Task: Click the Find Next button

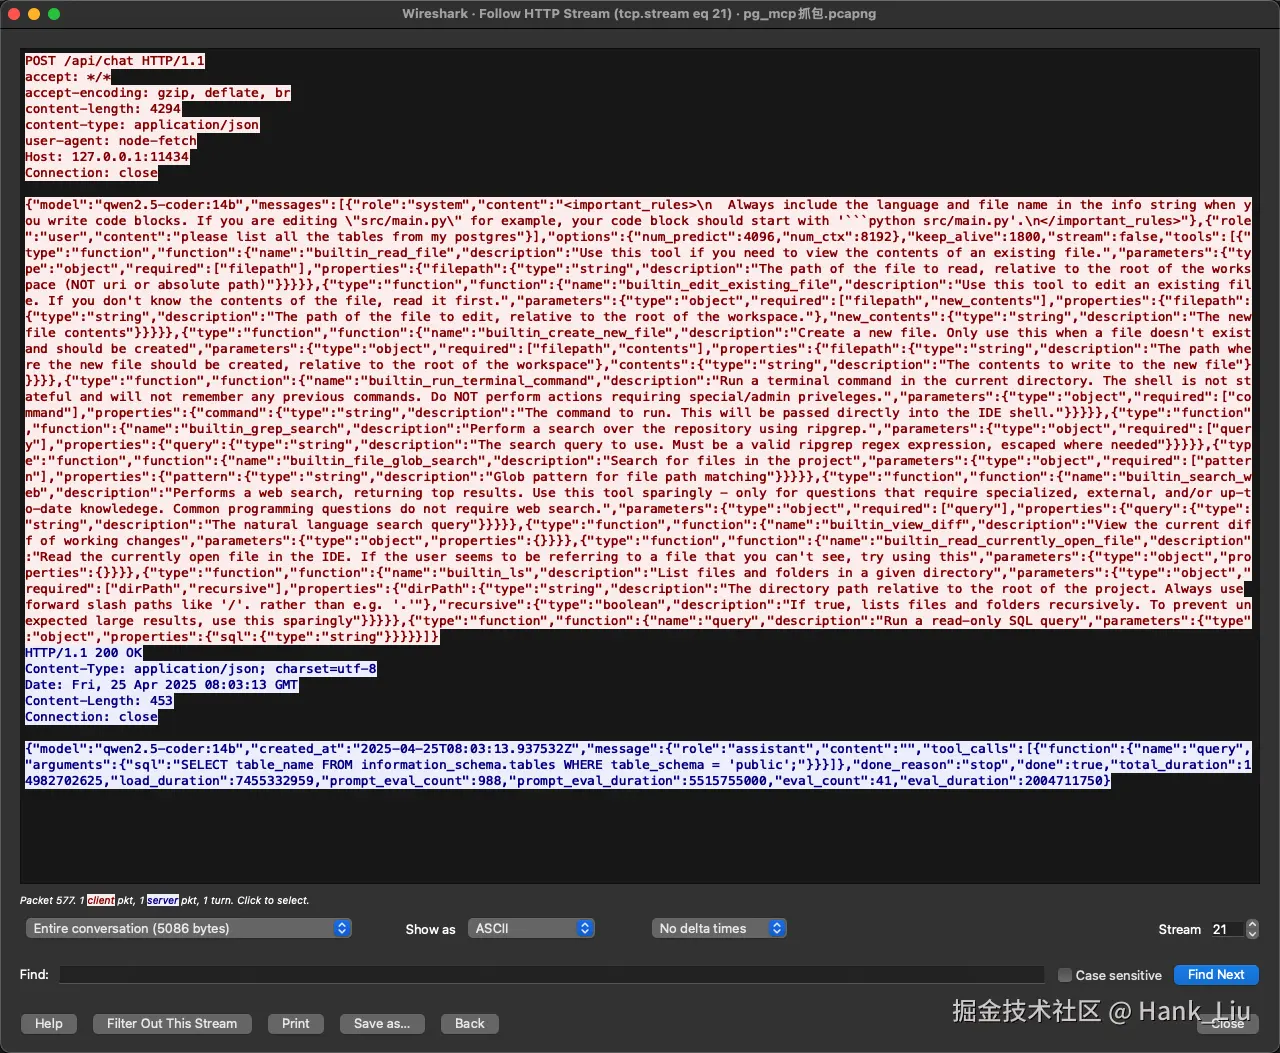Action: 1216,974
